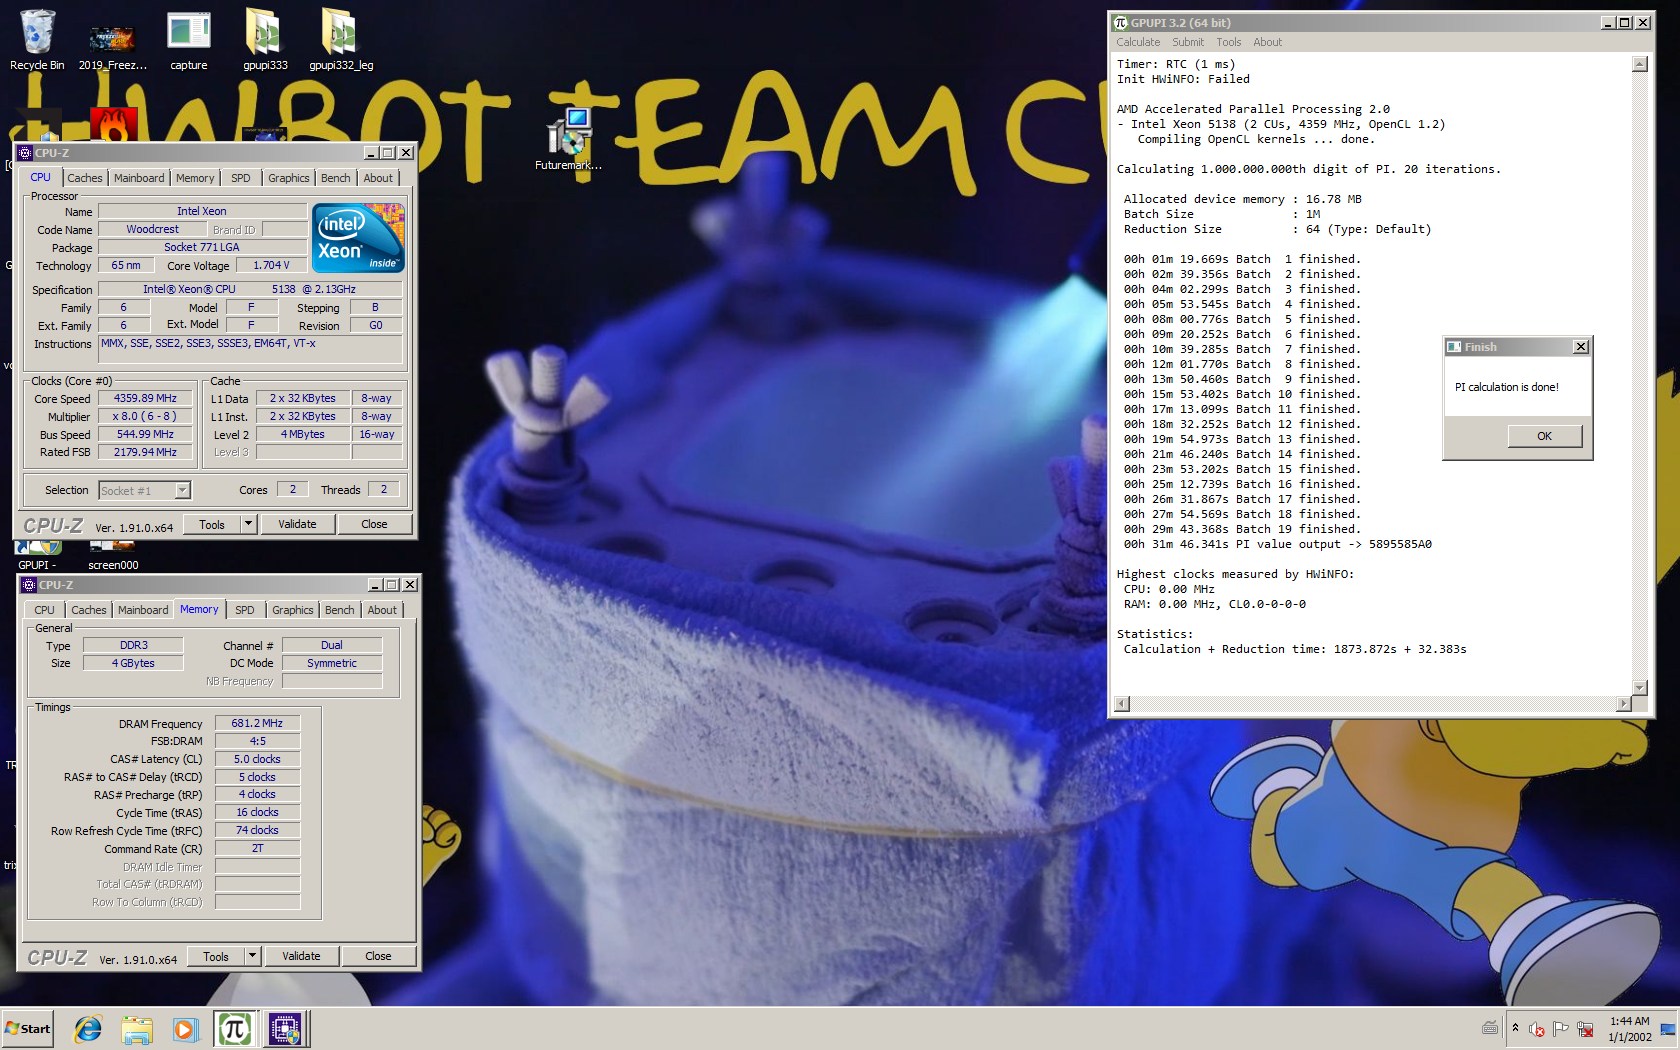Launch Windows Media Player from the taskbar
The width and height of the screenshot is (1680, 1050).
185,1028
